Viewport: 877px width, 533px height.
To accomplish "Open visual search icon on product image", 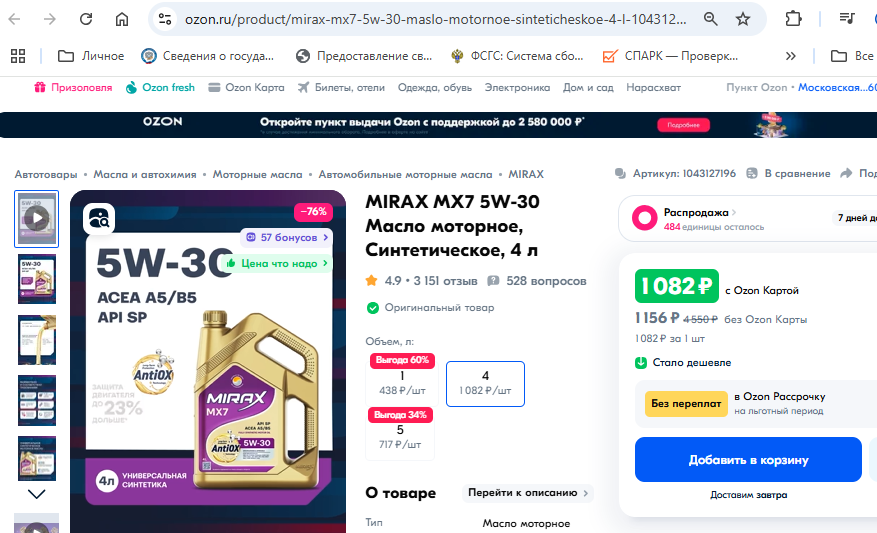I will coord(99,219).
